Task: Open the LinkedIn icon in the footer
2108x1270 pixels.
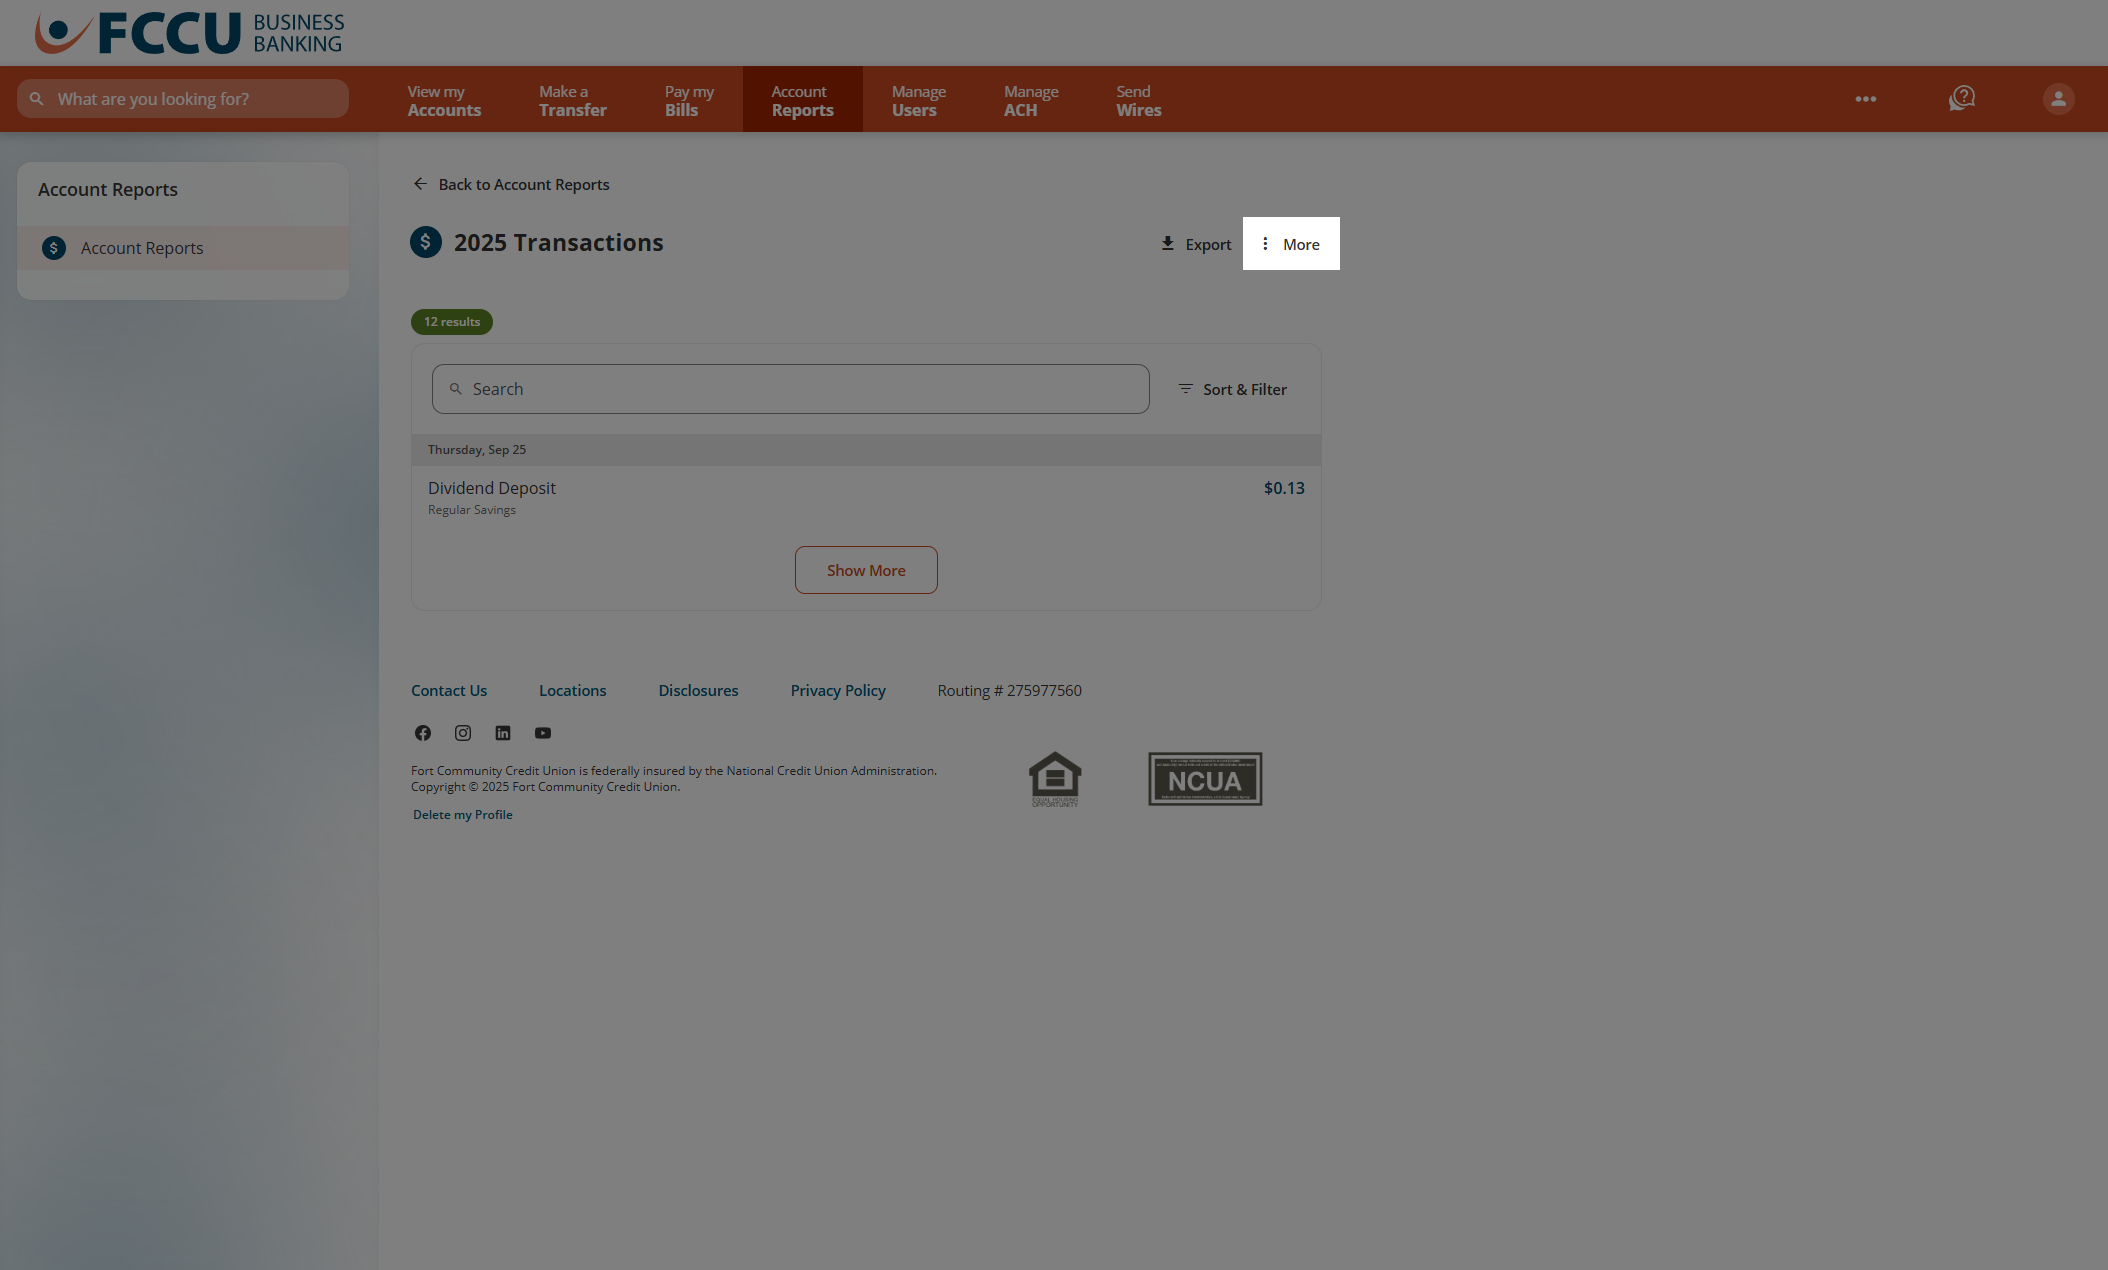Action: (502, 732)
